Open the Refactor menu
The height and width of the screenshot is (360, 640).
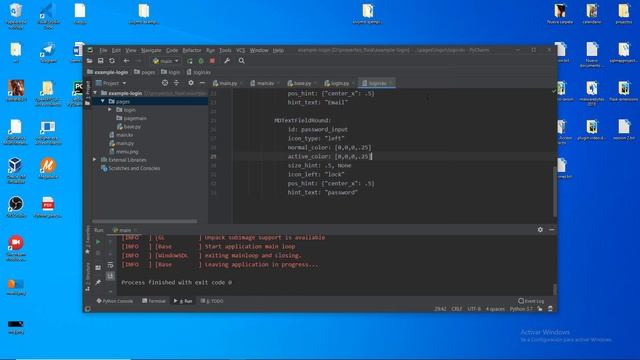(x=192, y=50)
